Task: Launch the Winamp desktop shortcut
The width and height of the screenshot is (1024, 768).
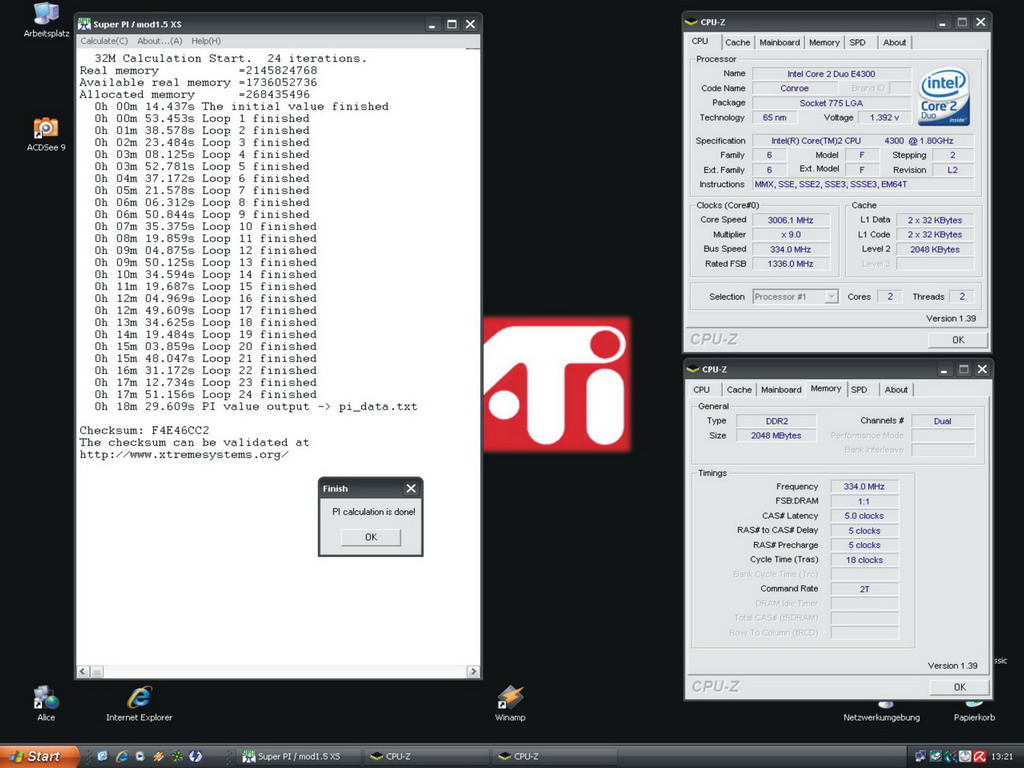Action: [510, 703]
